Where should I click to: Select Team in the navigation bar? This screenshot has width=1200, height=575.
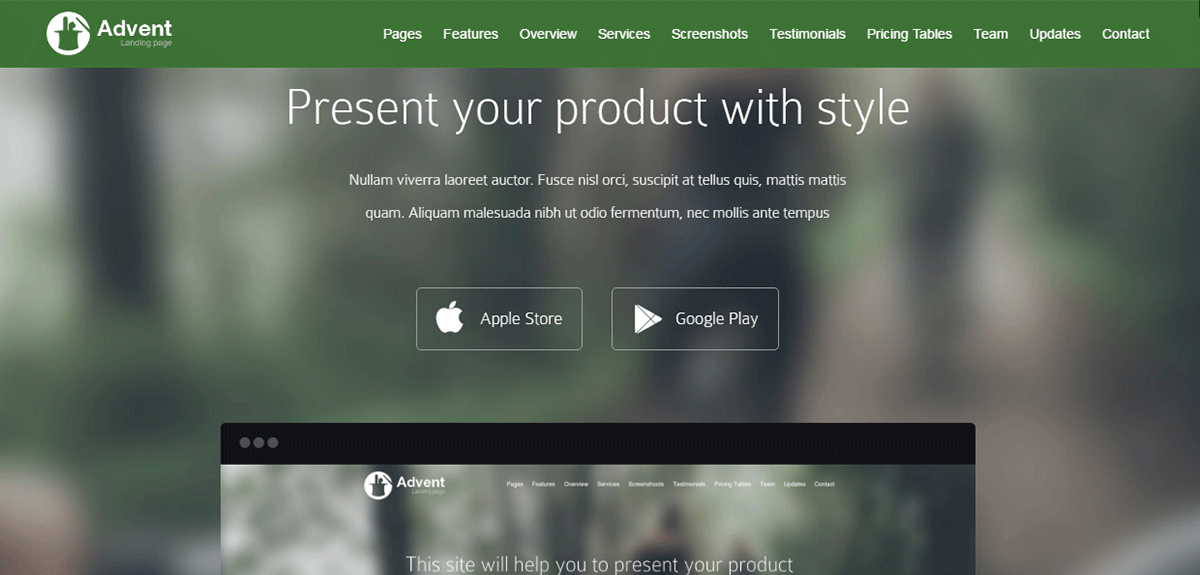click(x=991, y=34)
